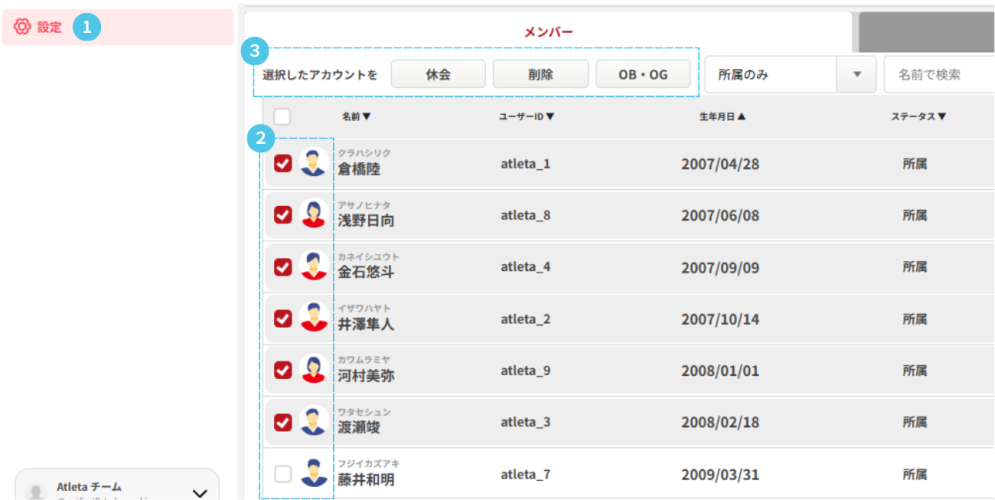Switch to the メンバー tab
This screenshot has width=995, height=500.
pyautogui.click(x=548, y=32)
